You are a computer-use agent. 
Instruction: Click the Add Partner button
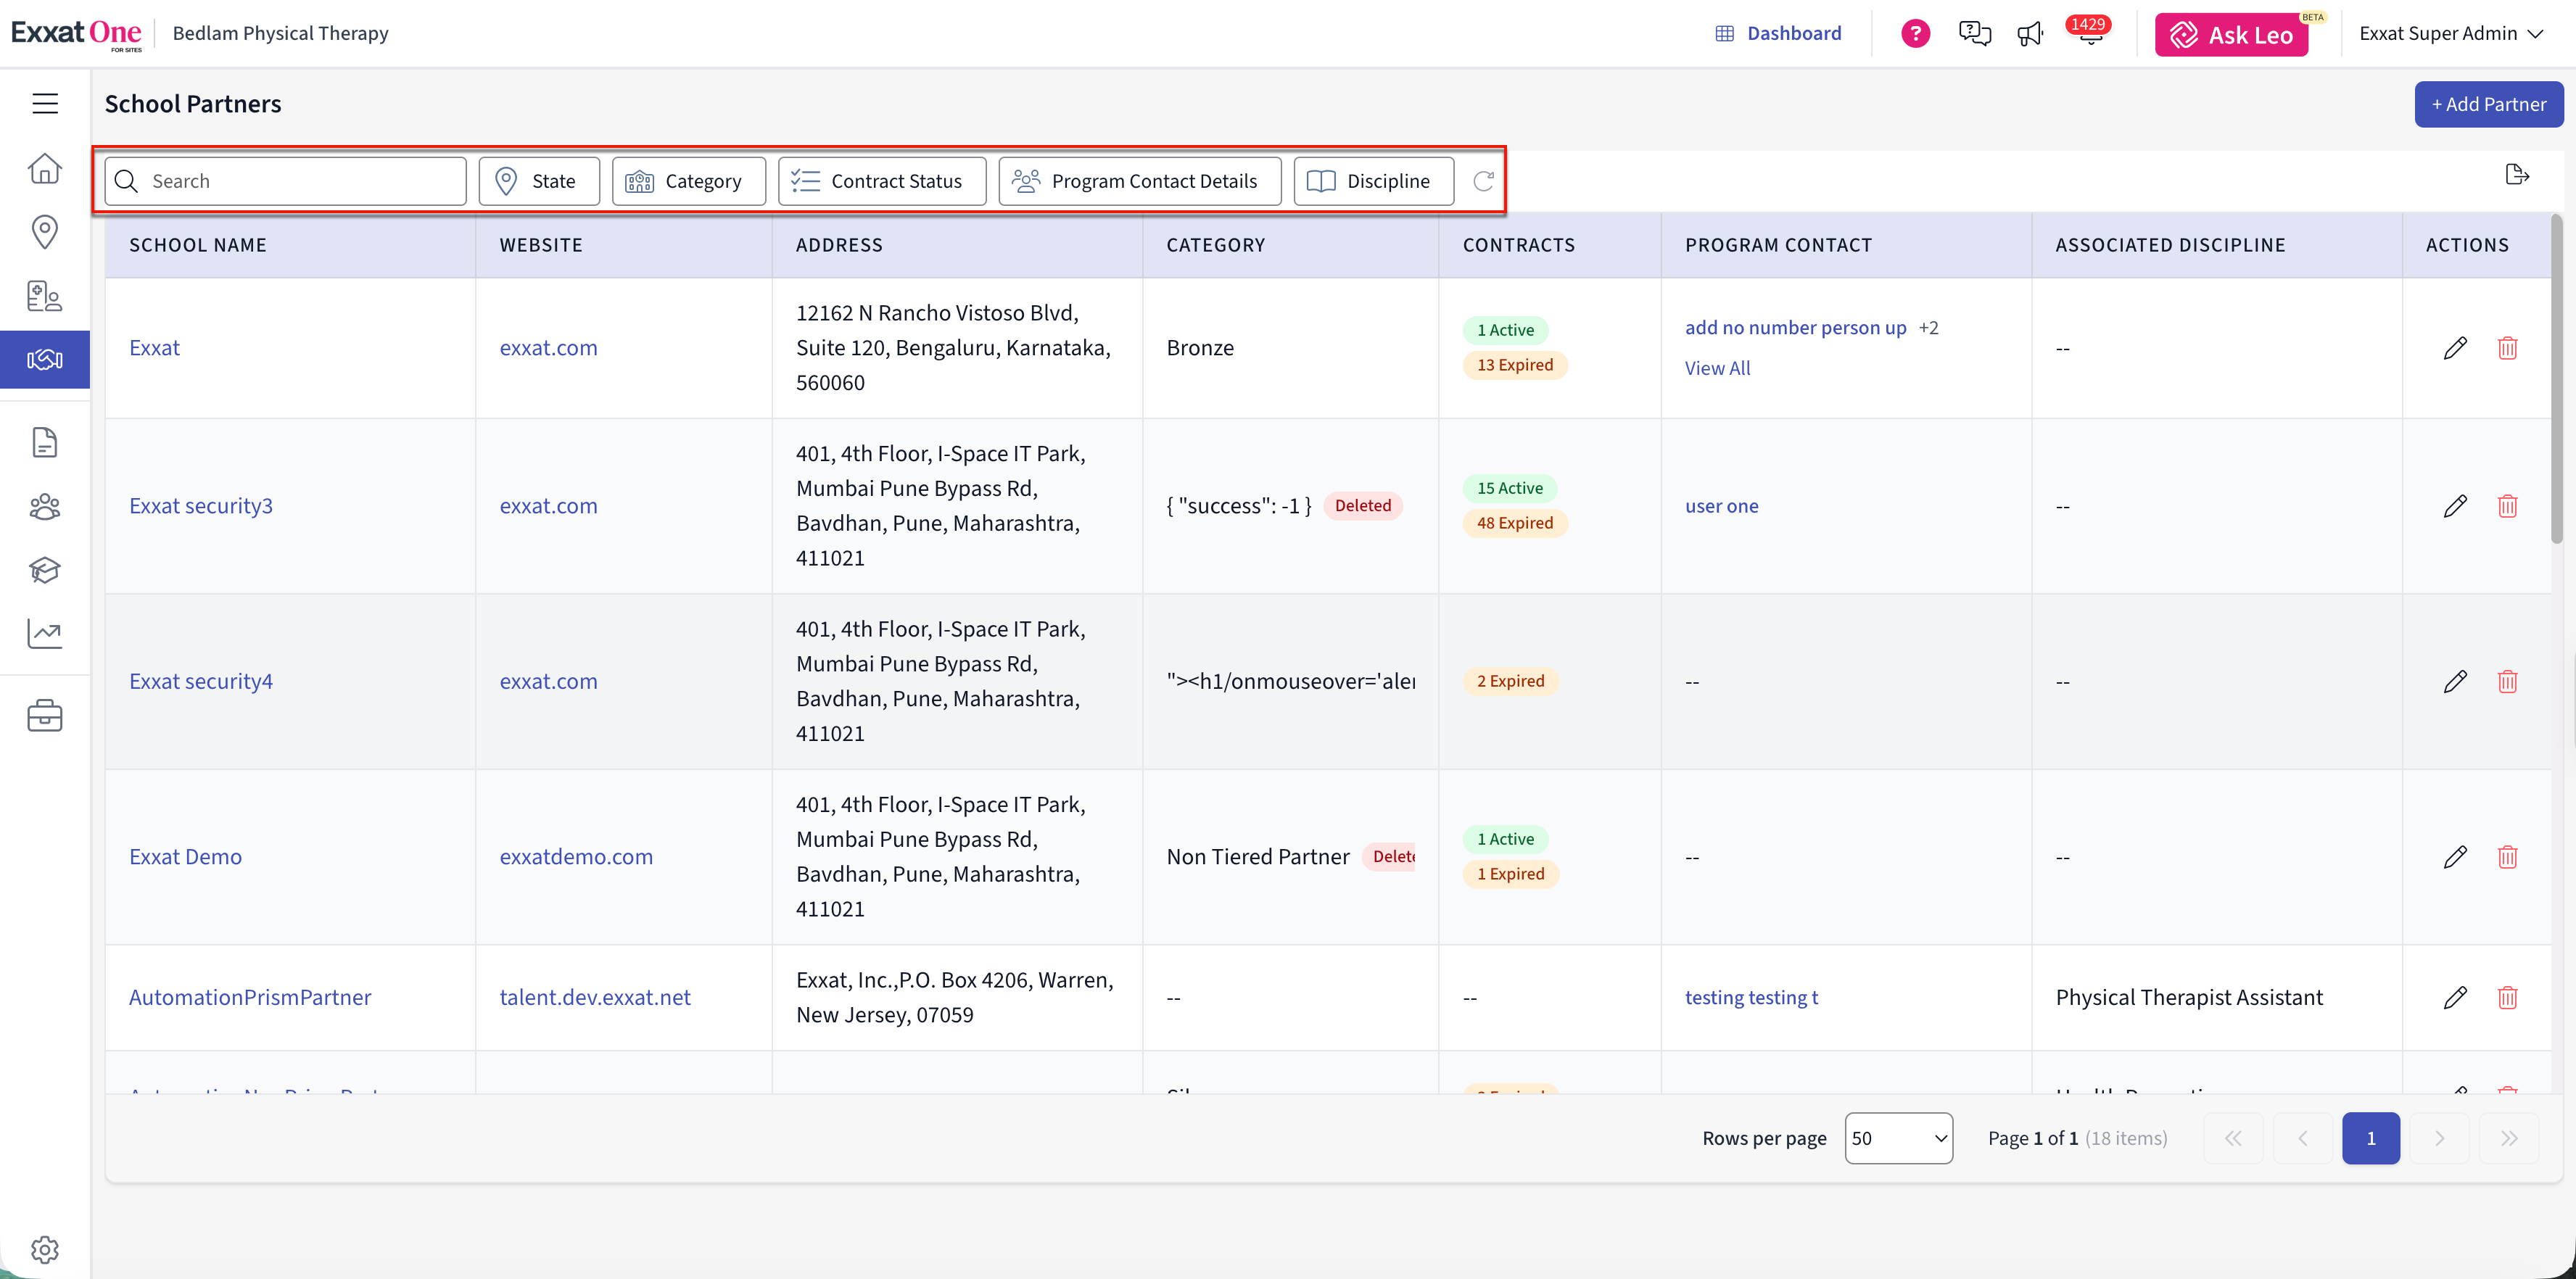tap(2488, 104)
